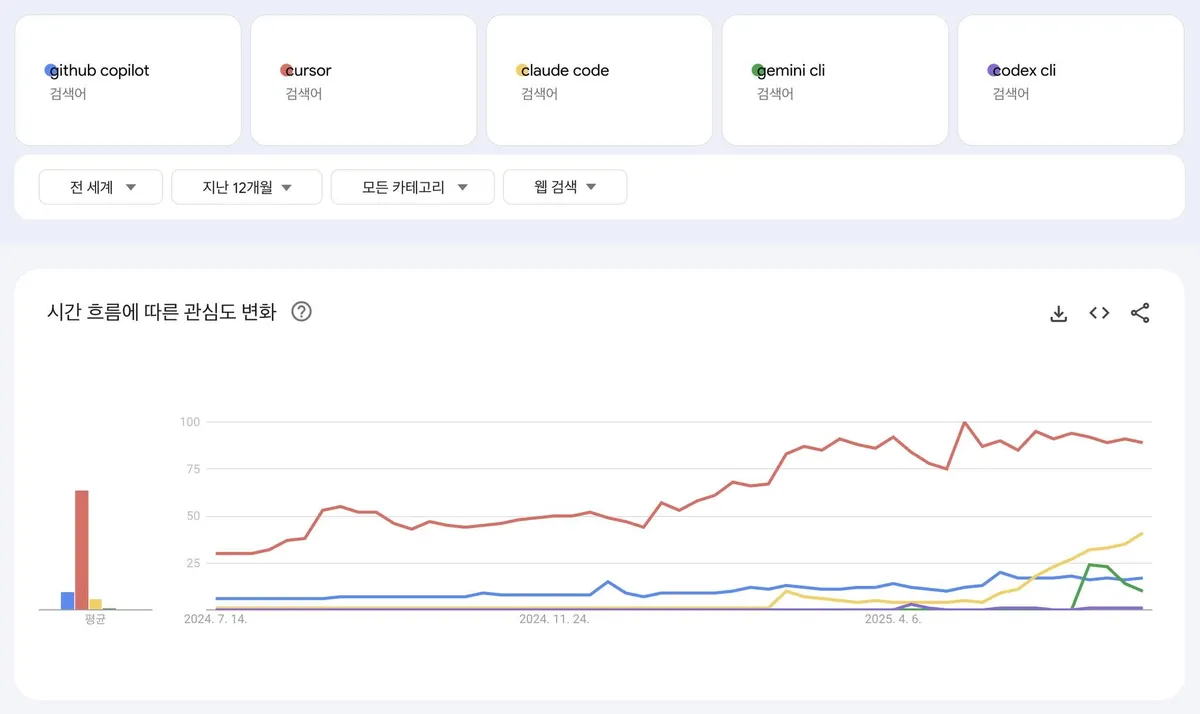This screenshot has width=1200, height=714.
Task: Open the 웹 검색 search type dropdown
Action: [565, 187]
